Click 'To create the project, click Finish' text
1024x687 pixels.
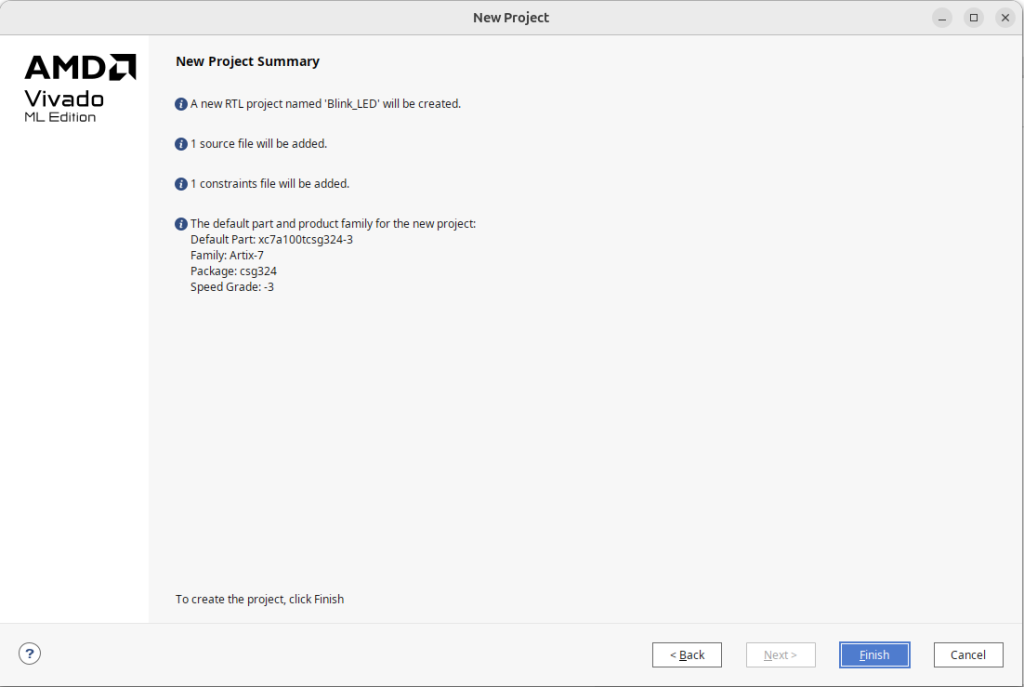pos(259,599)
